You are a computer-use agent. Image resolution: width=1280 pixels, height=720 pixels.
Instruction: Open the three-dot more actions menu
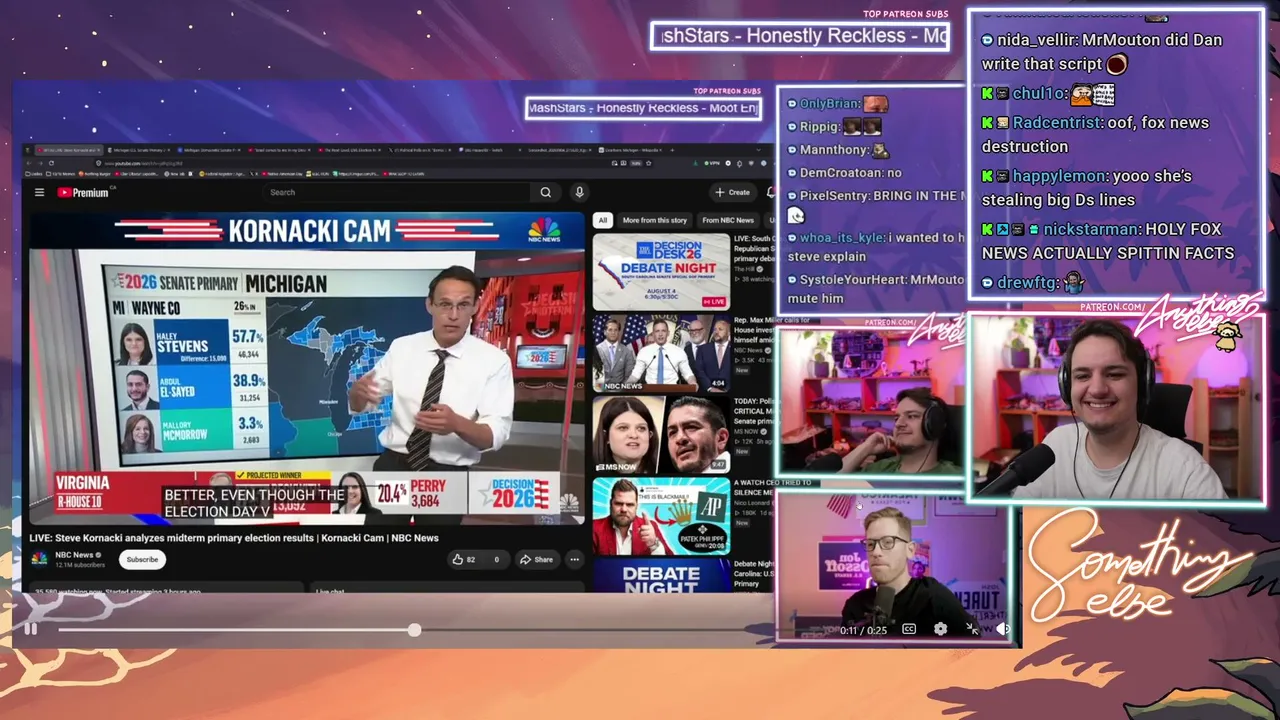pos(575,559)
